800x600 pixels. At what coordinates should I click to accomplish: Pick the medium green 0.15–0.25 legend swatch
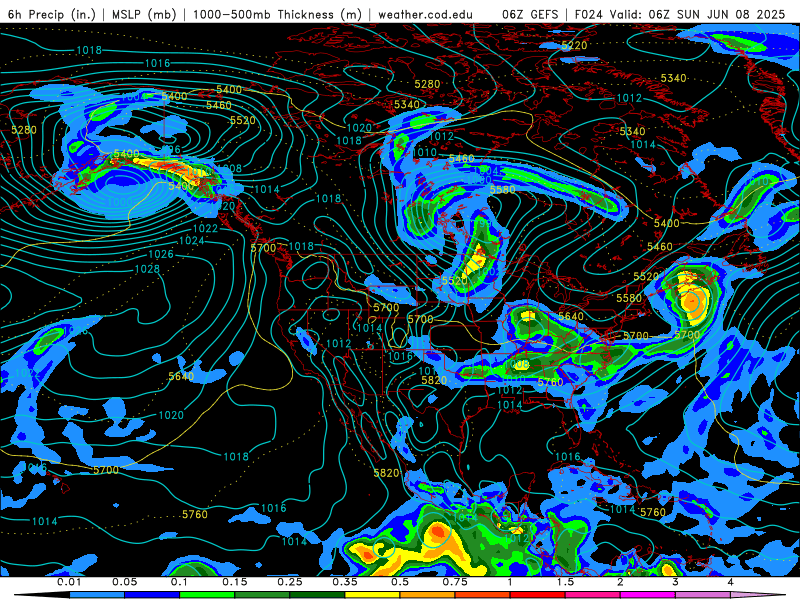click(x=263, y=595)
